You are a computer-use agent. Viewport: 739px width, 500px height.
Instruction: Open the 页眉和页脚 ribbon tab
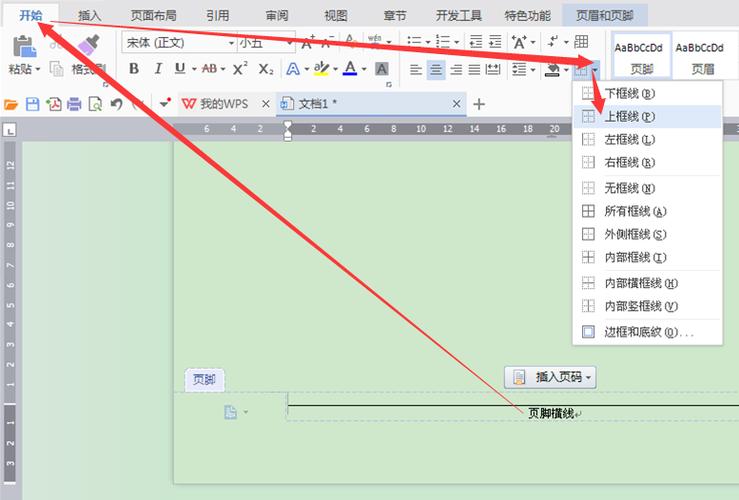coord(605,16)
